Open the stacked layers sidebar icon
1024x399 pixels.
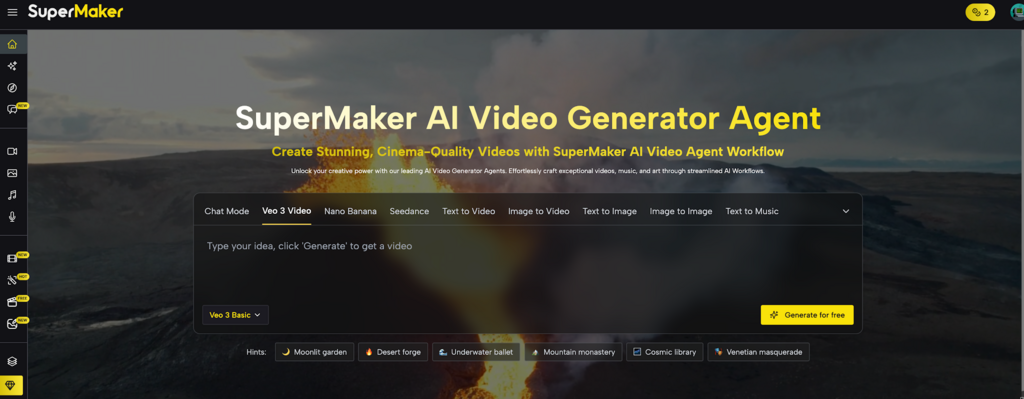pyautogui.click(x=12, y=361)
